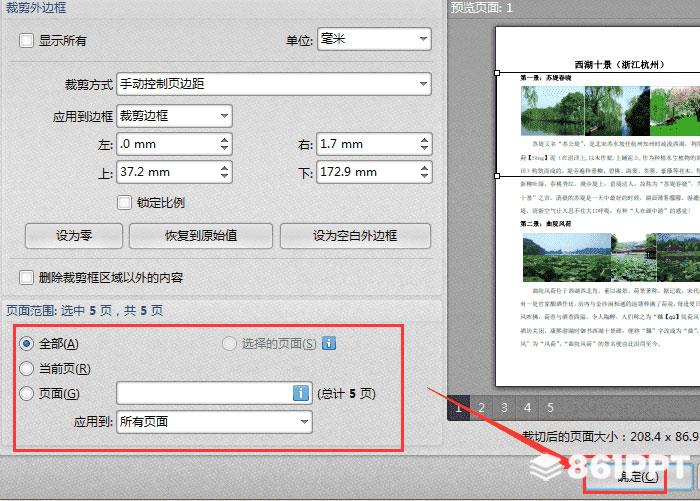Select the 选择的页面(S) radio button
The image size is (700, 501).
click(x=229, y=343)
